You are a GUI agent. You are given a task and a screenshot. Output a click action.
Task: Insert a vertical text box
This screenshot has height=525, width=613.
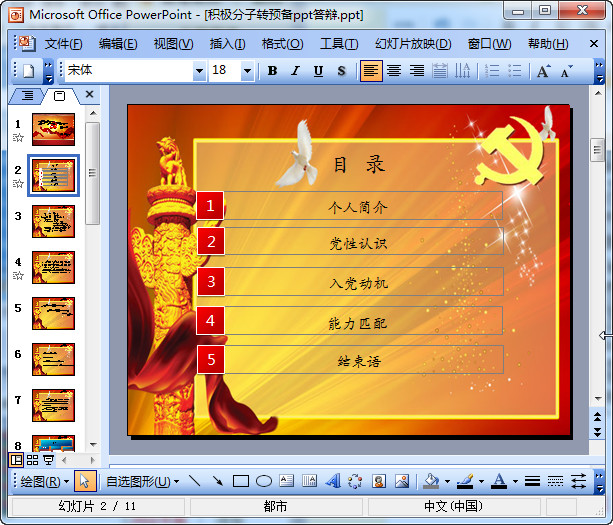pyautogui.click(x=310, y=481)
